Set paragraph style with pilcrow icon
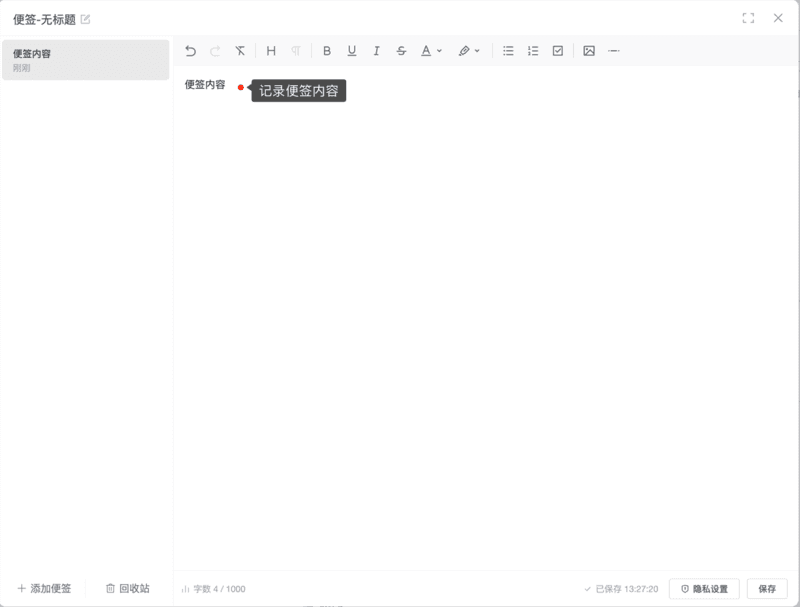Screen dimensions: 800x607 click(296, 50)
